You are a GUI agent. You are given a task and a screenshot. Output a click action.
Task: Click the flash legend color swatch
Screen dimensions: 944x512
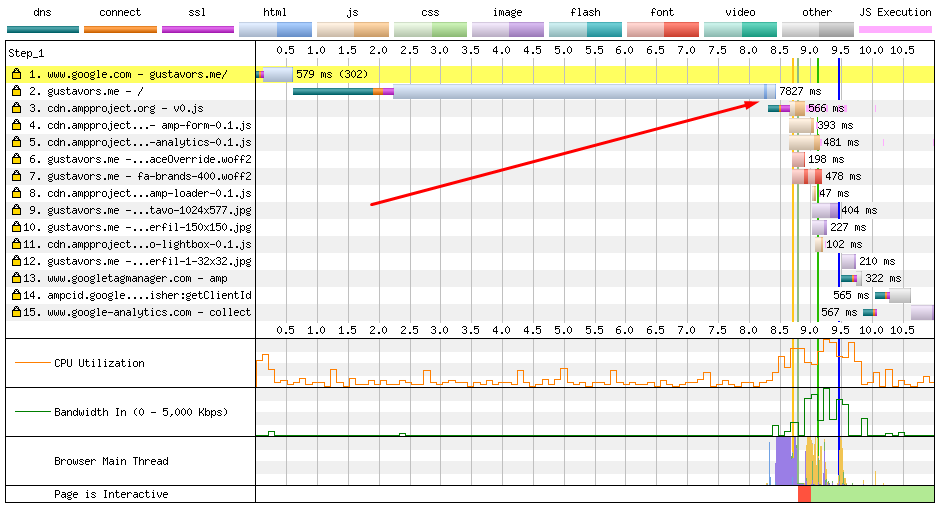coord(585,30)
